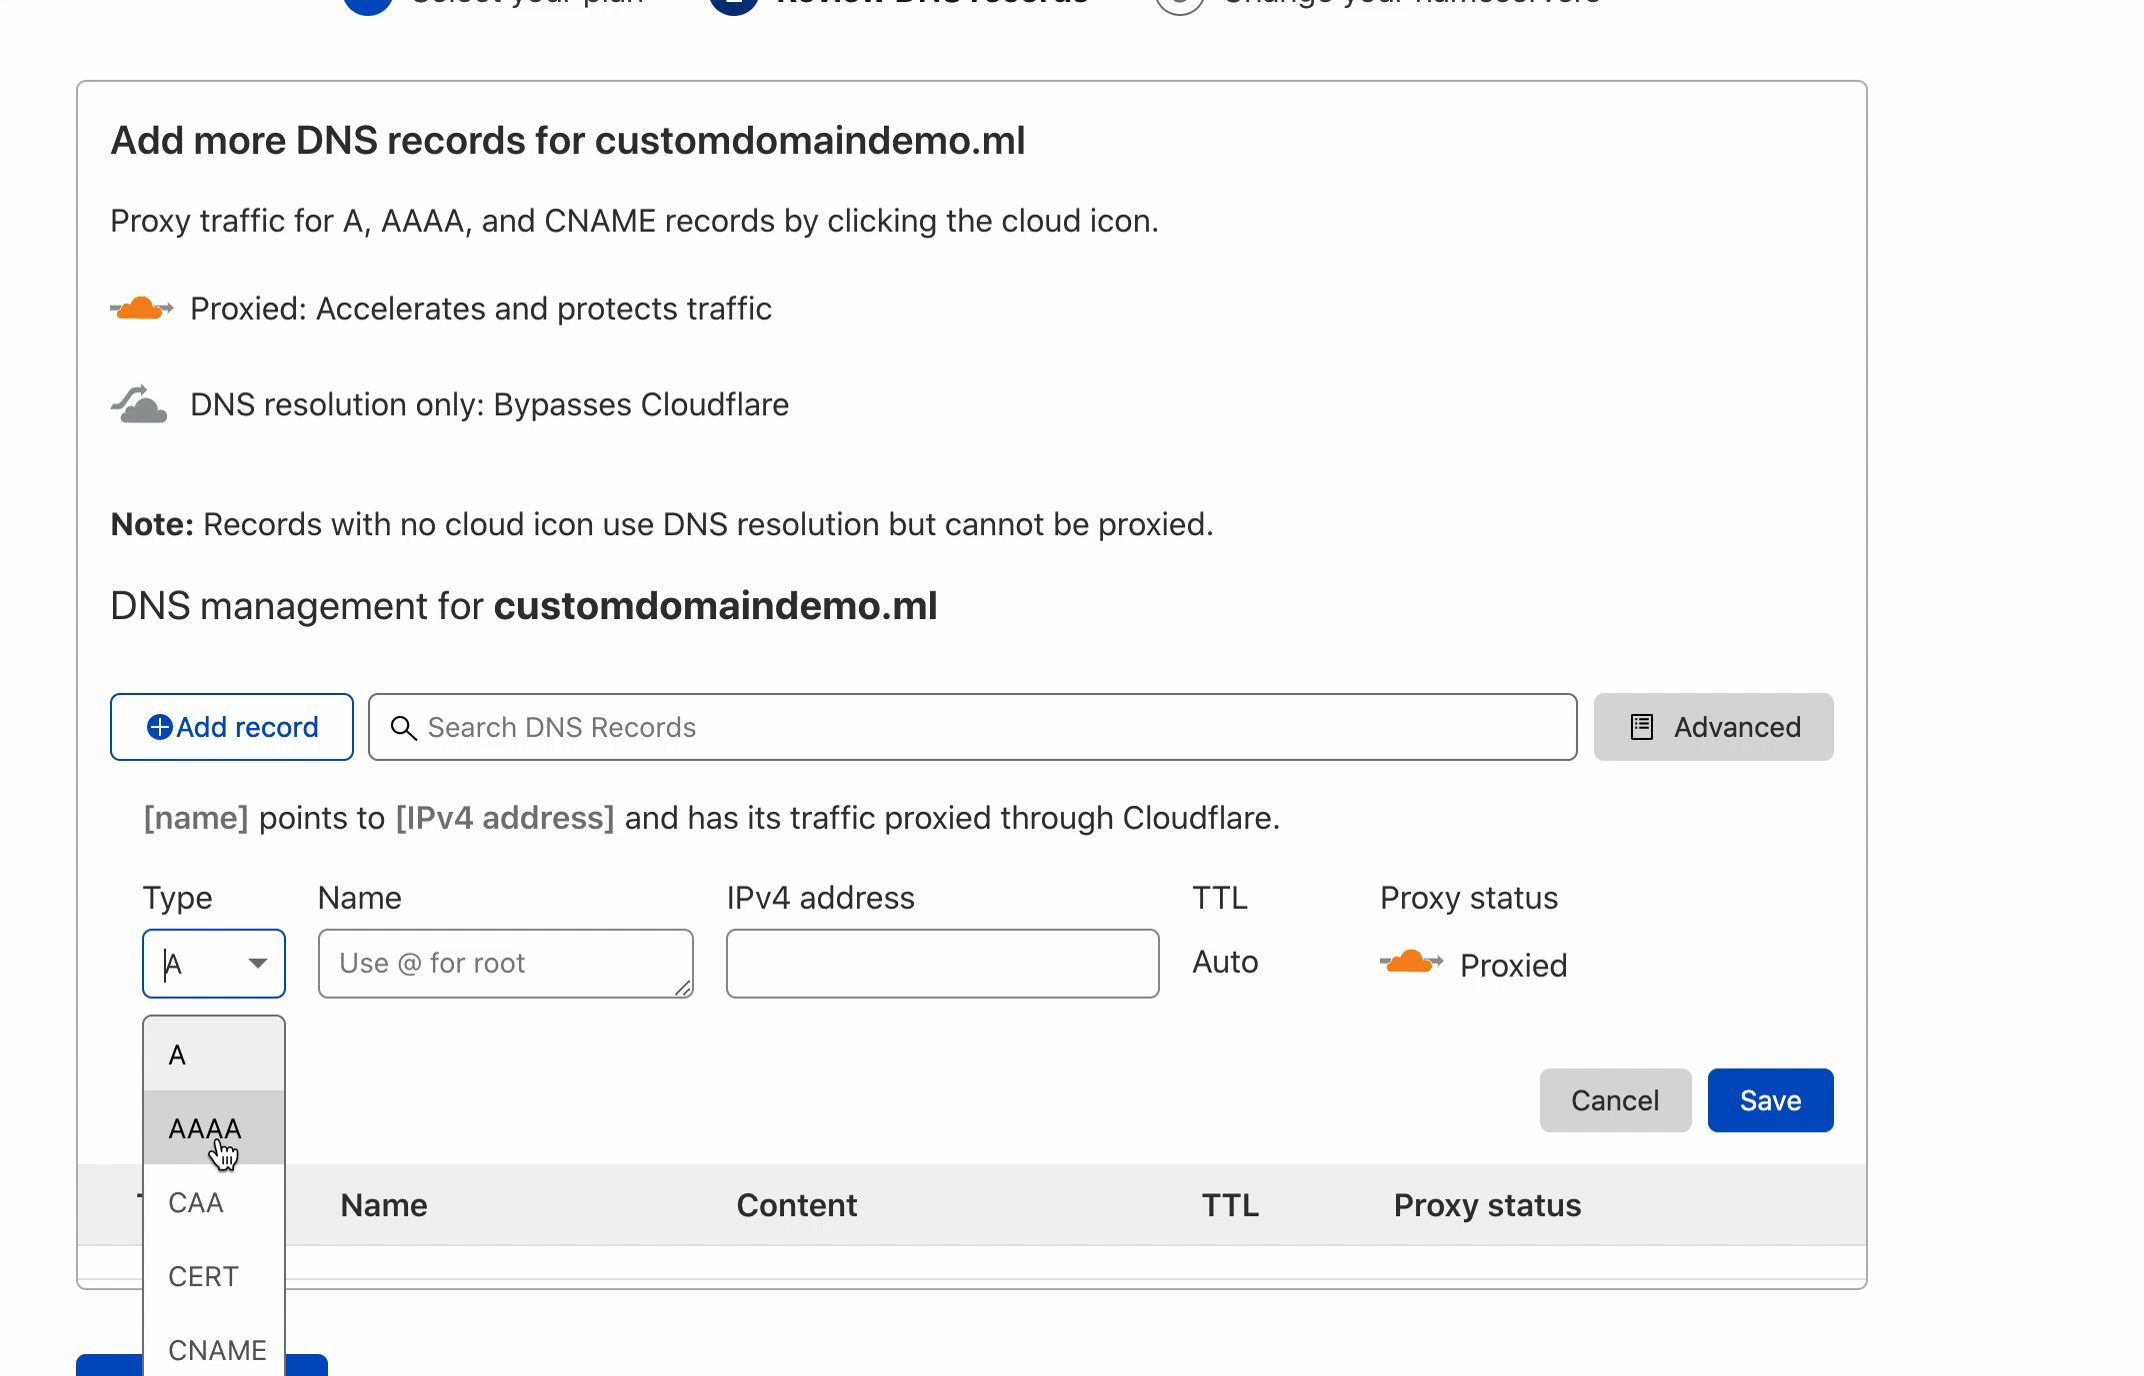Click the [name] placeholder text
2144x1376 pixels.
point(196,818)
